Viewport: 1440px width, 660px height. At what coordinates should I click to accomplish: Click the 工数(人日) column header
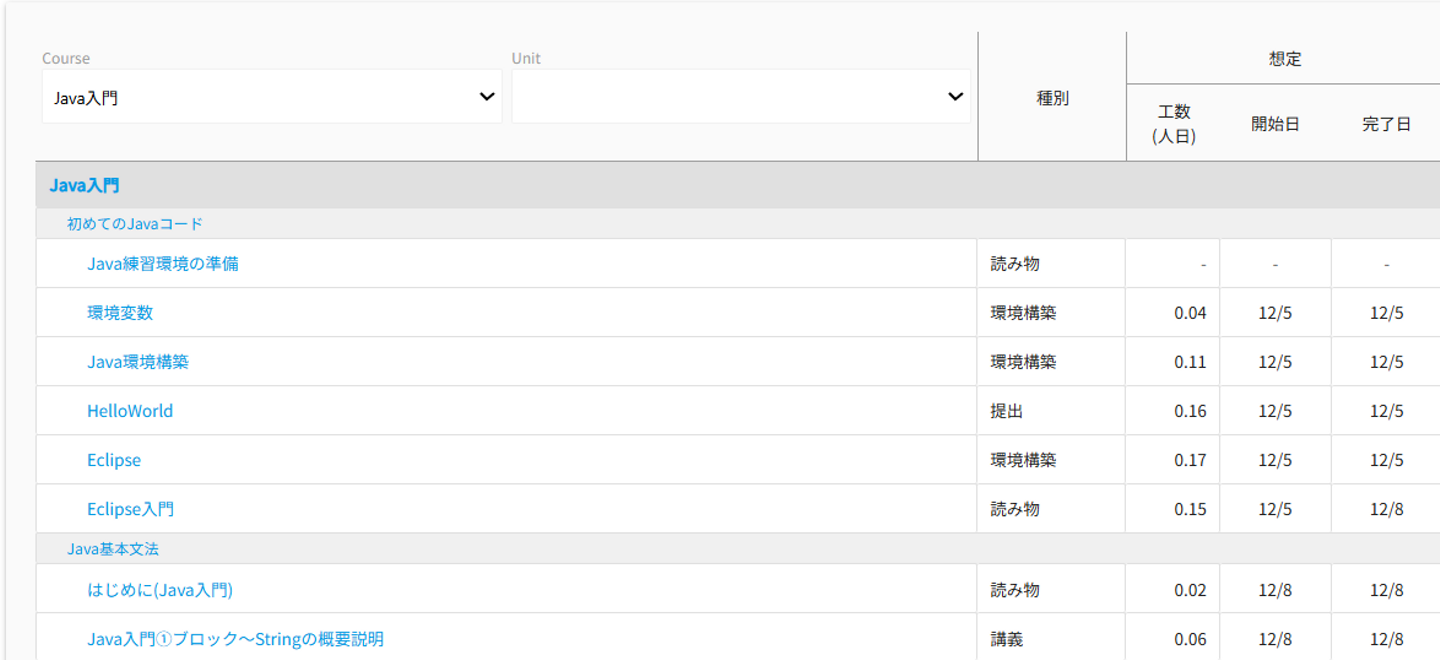[1174, 124]
